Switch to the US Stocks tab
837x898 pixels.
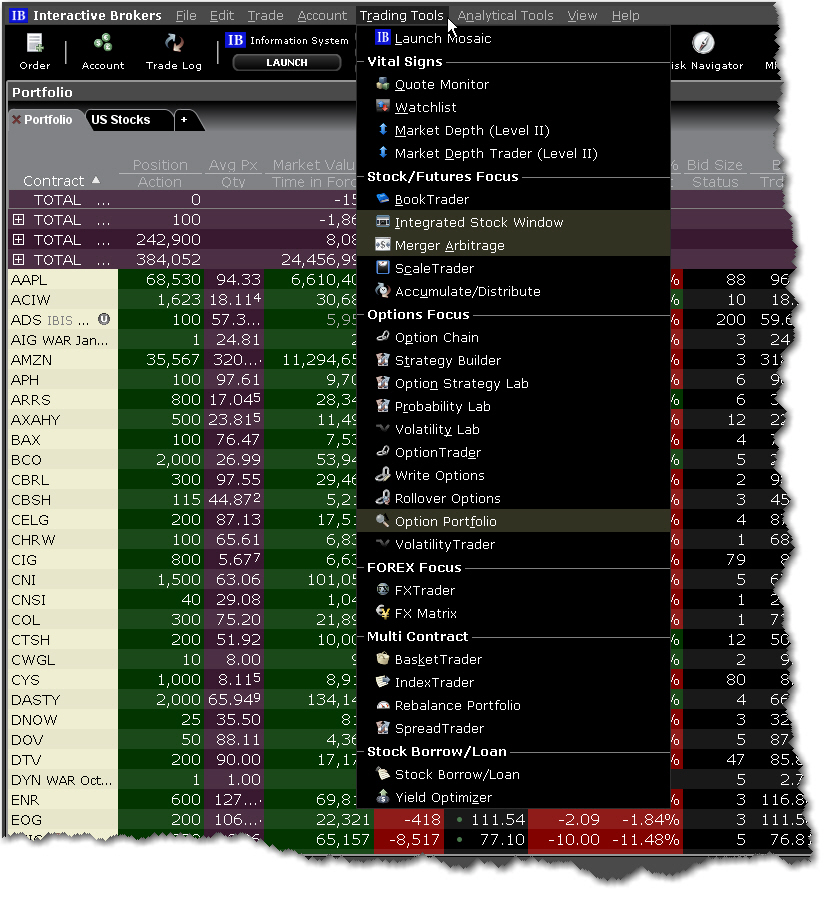(x=120, y=120)
